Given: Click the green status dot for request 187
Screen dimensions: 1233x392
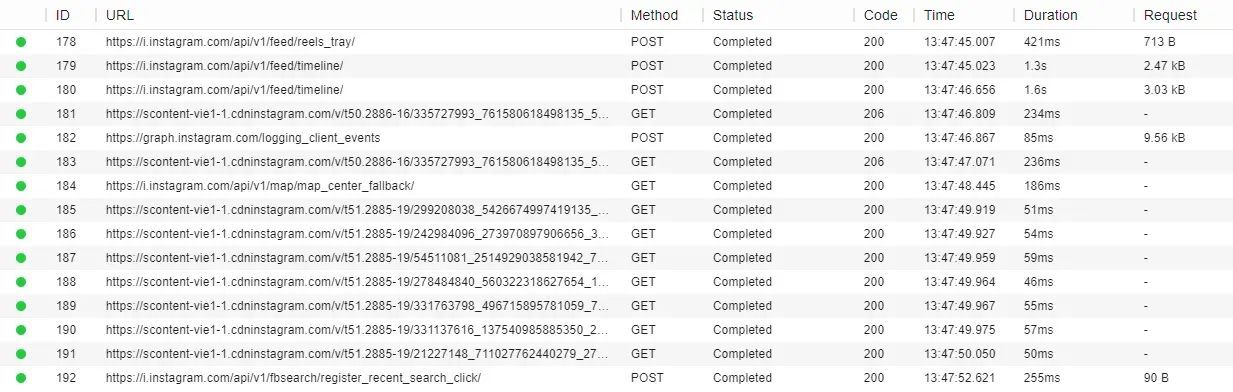Looking at the screenshot, I should (x=21, y=258).
